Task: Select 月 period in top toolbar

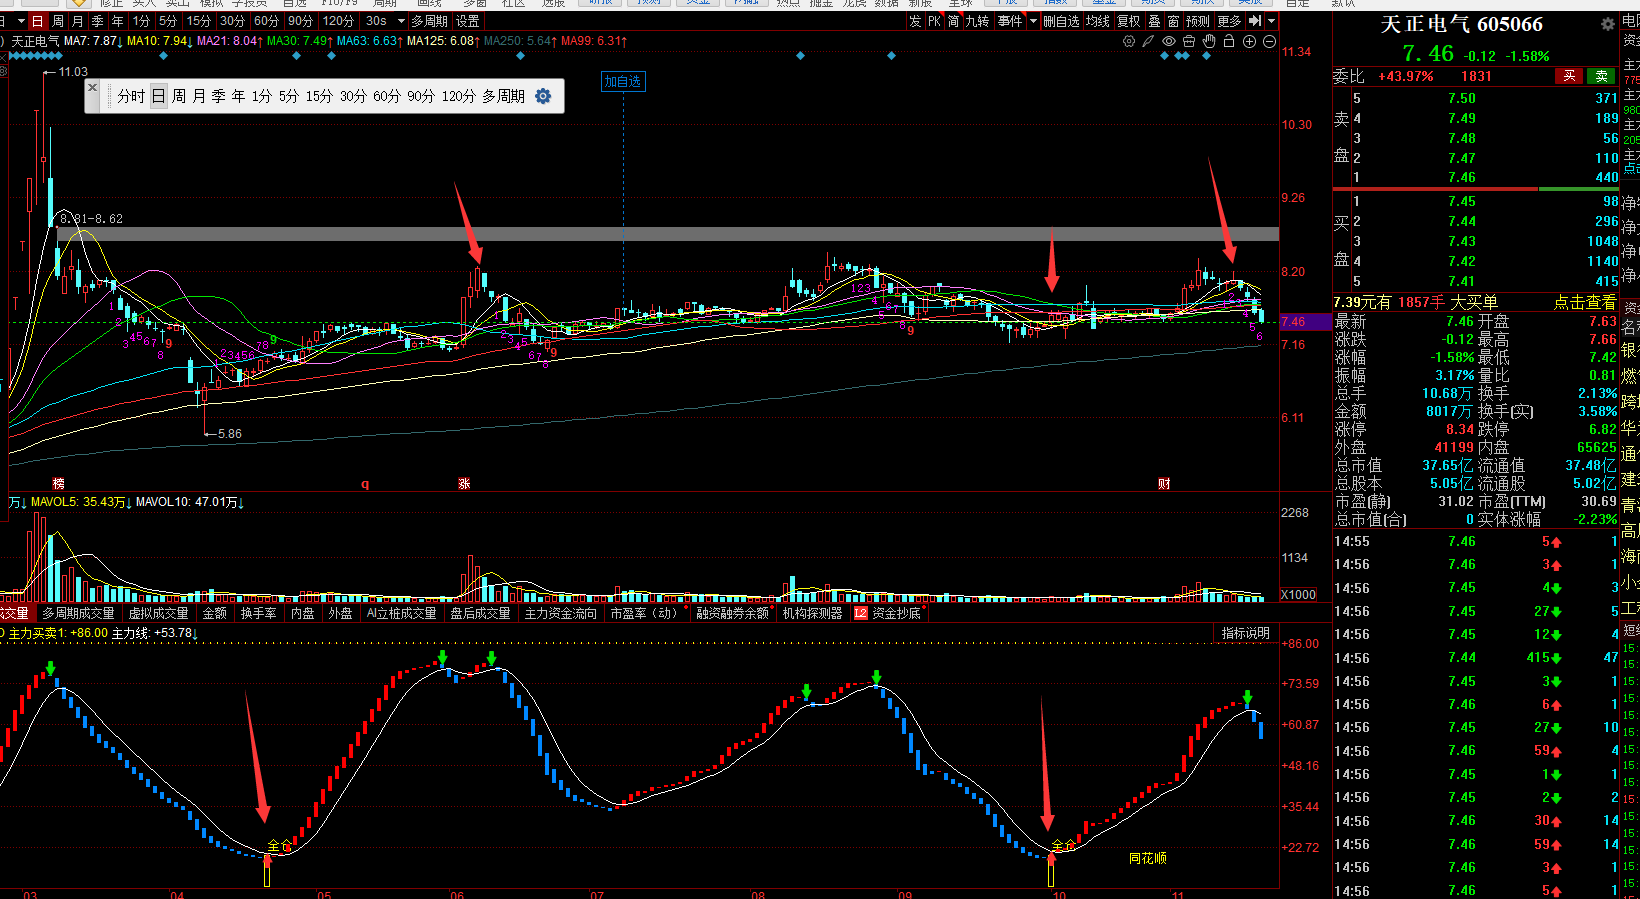Action: point(78,21)
